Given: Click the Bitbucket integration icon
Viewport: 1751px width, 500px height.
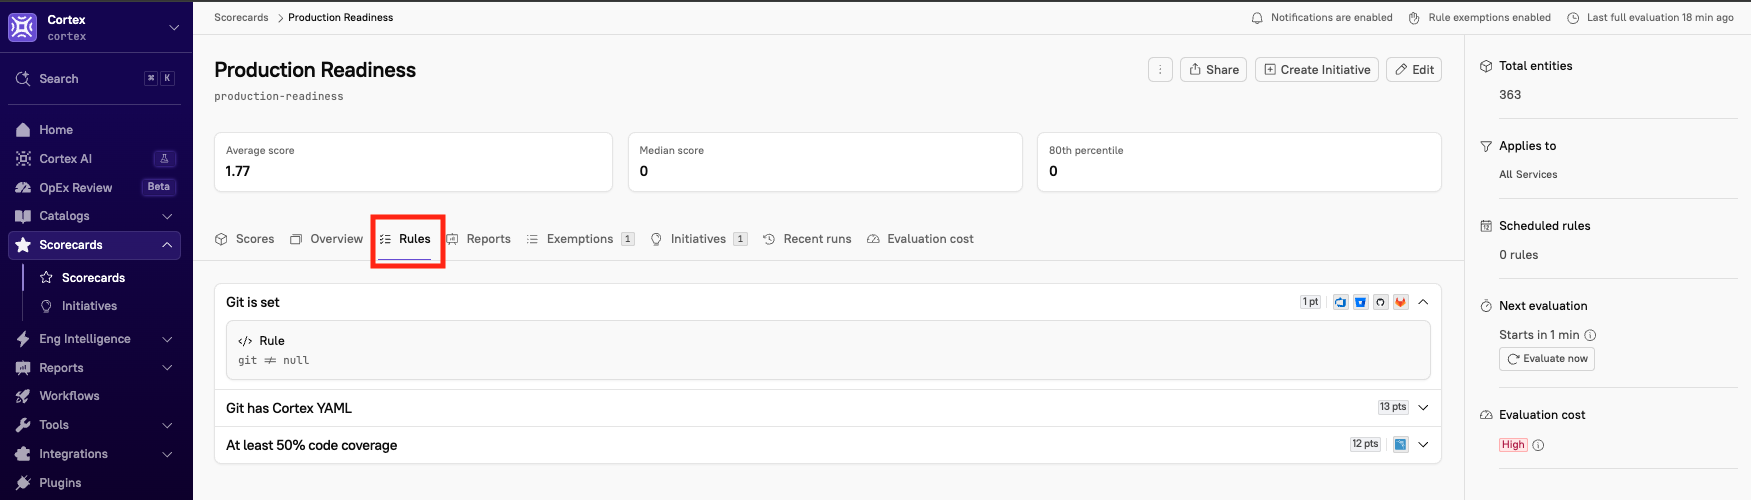Looking at the screenshot, I should tap(1361, 302).
